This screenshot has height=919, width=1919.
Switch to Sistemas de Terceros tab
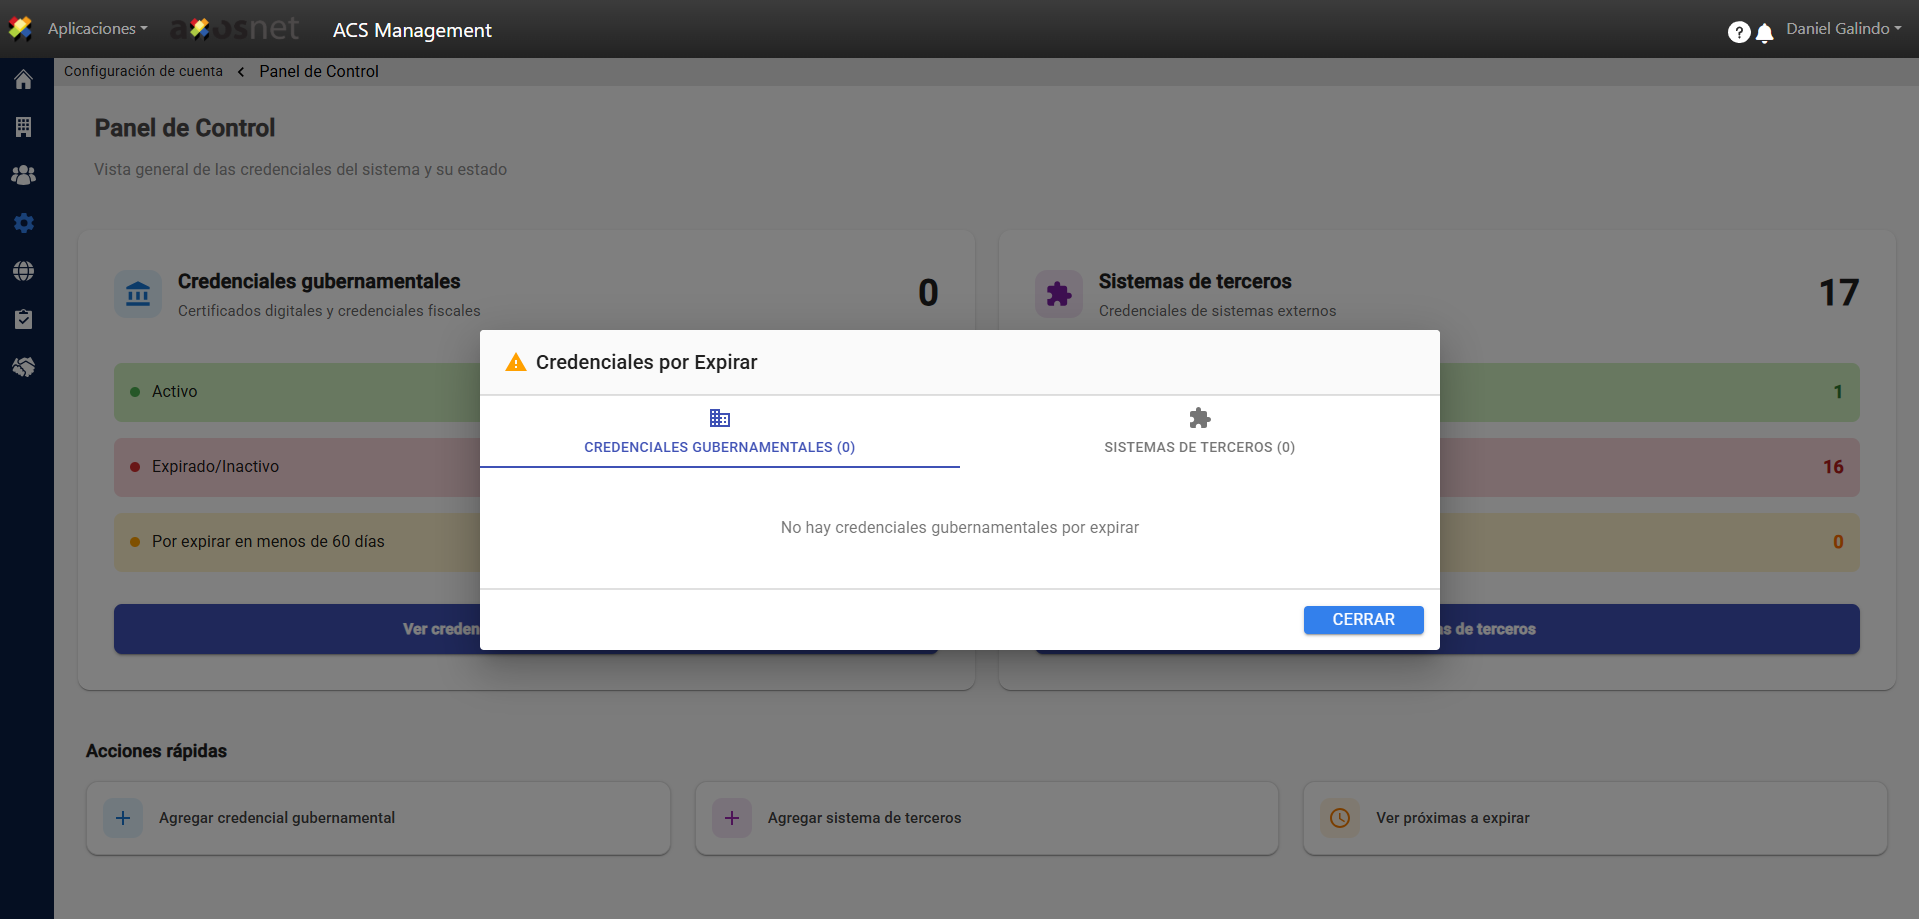(1199, 432)
